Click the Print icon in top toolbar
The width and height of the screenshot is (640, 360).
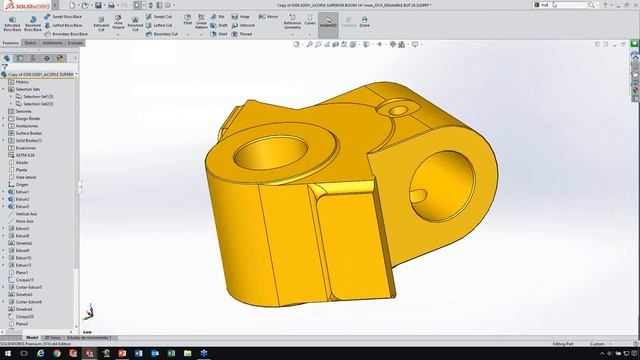[111, 5]
